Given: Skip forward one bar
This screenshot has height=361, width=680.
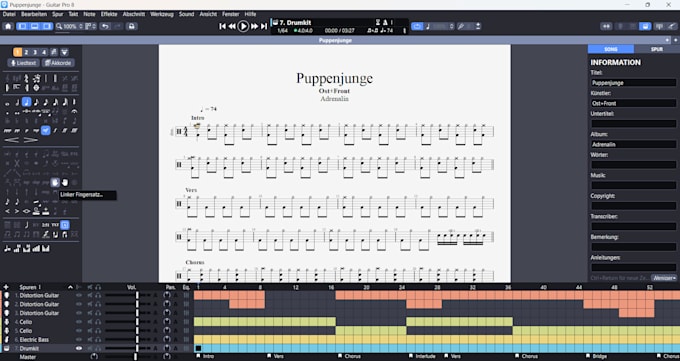Looking at the screenshot, I should (x=255, y=26).
